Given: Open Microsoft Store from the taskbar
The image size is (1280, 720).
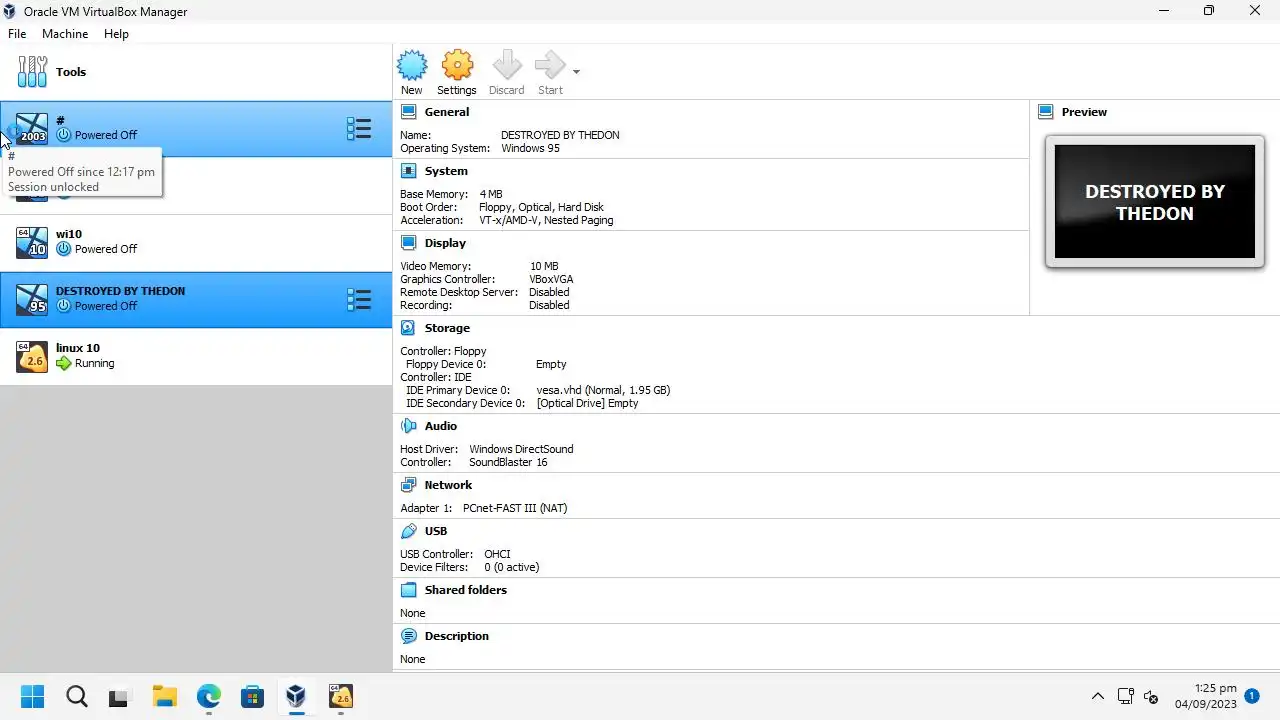Looking at the screenshot, I should (252, 696).
